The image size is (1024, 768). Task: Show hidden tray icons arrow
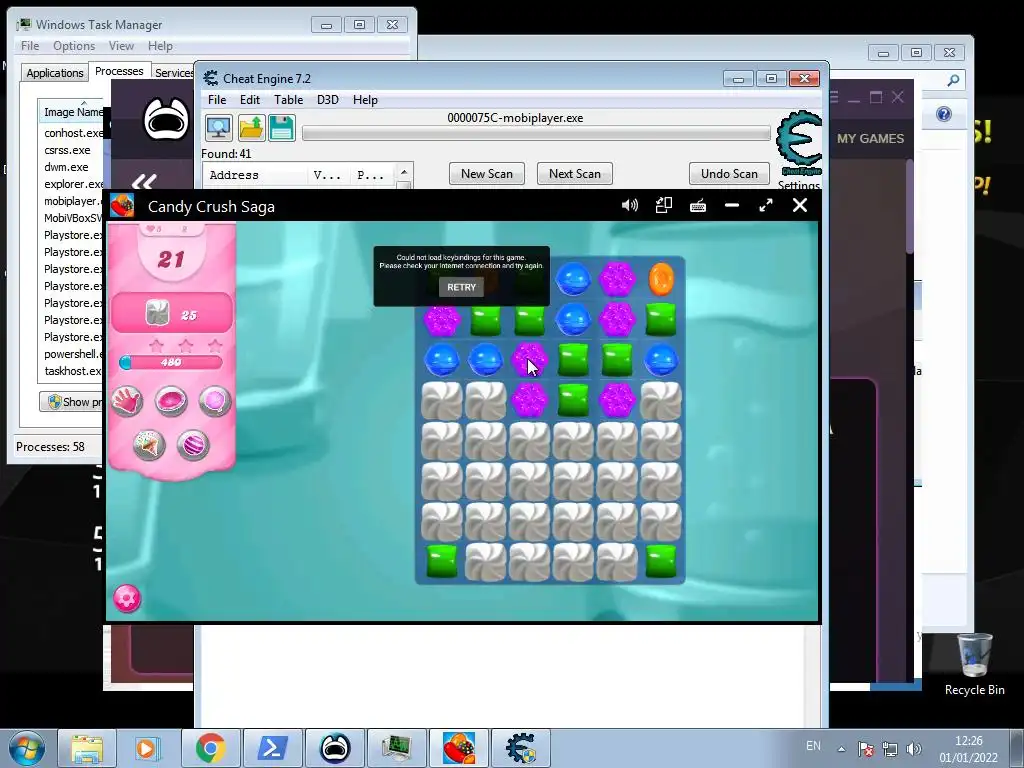coord(842,749)
